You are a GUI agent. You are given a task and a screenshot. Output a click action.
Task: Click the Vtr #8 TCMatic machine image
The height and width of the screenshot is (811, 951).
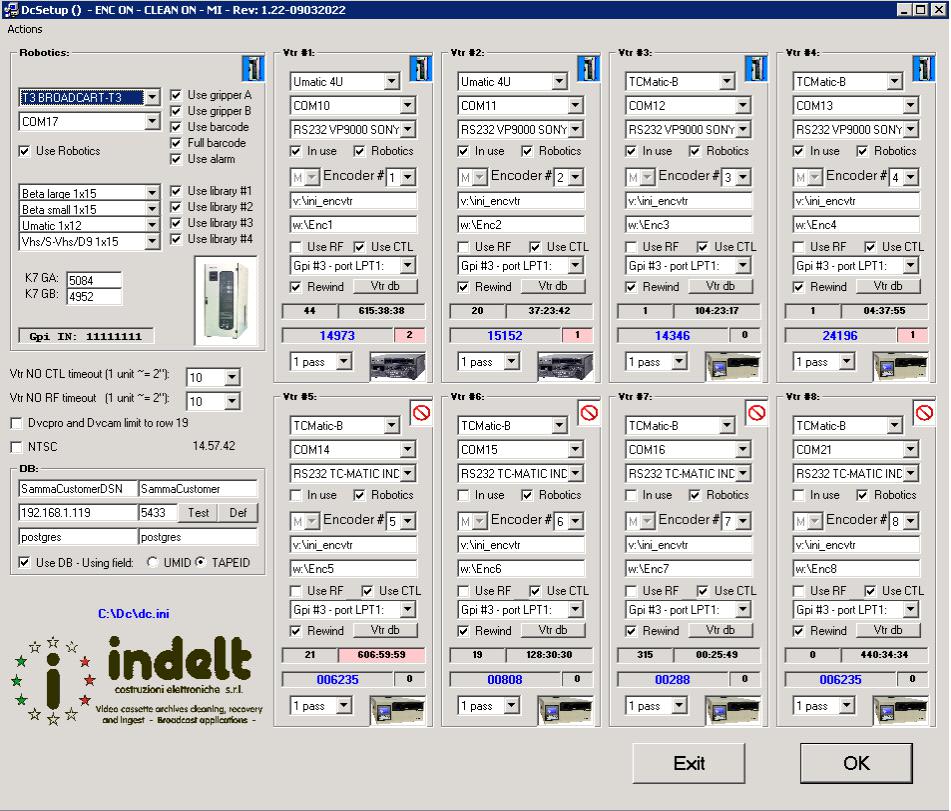coord(900,710)
